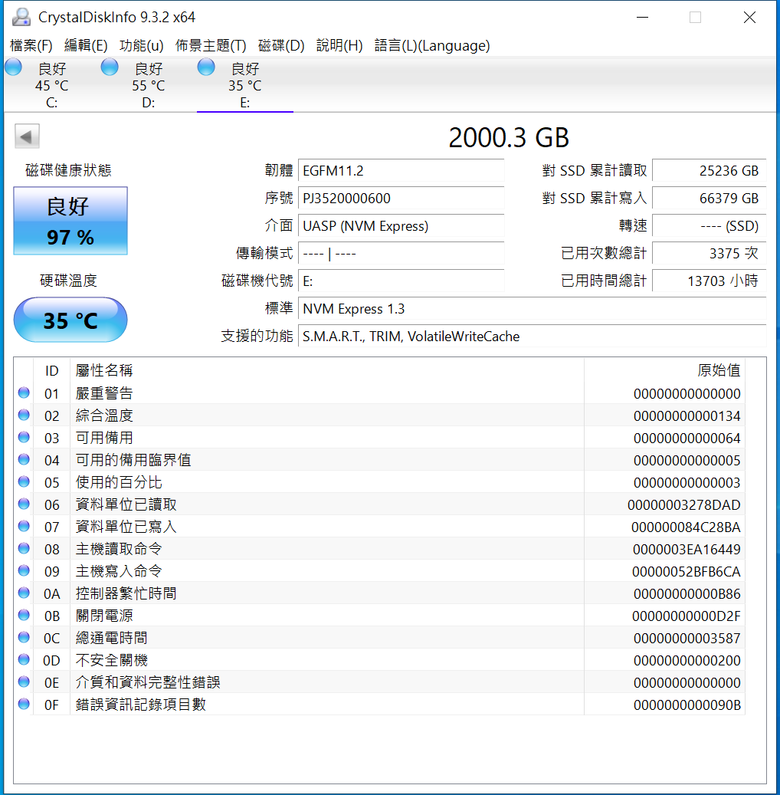
Task: Open the 說明(H) menu
Action: [339, 46]
